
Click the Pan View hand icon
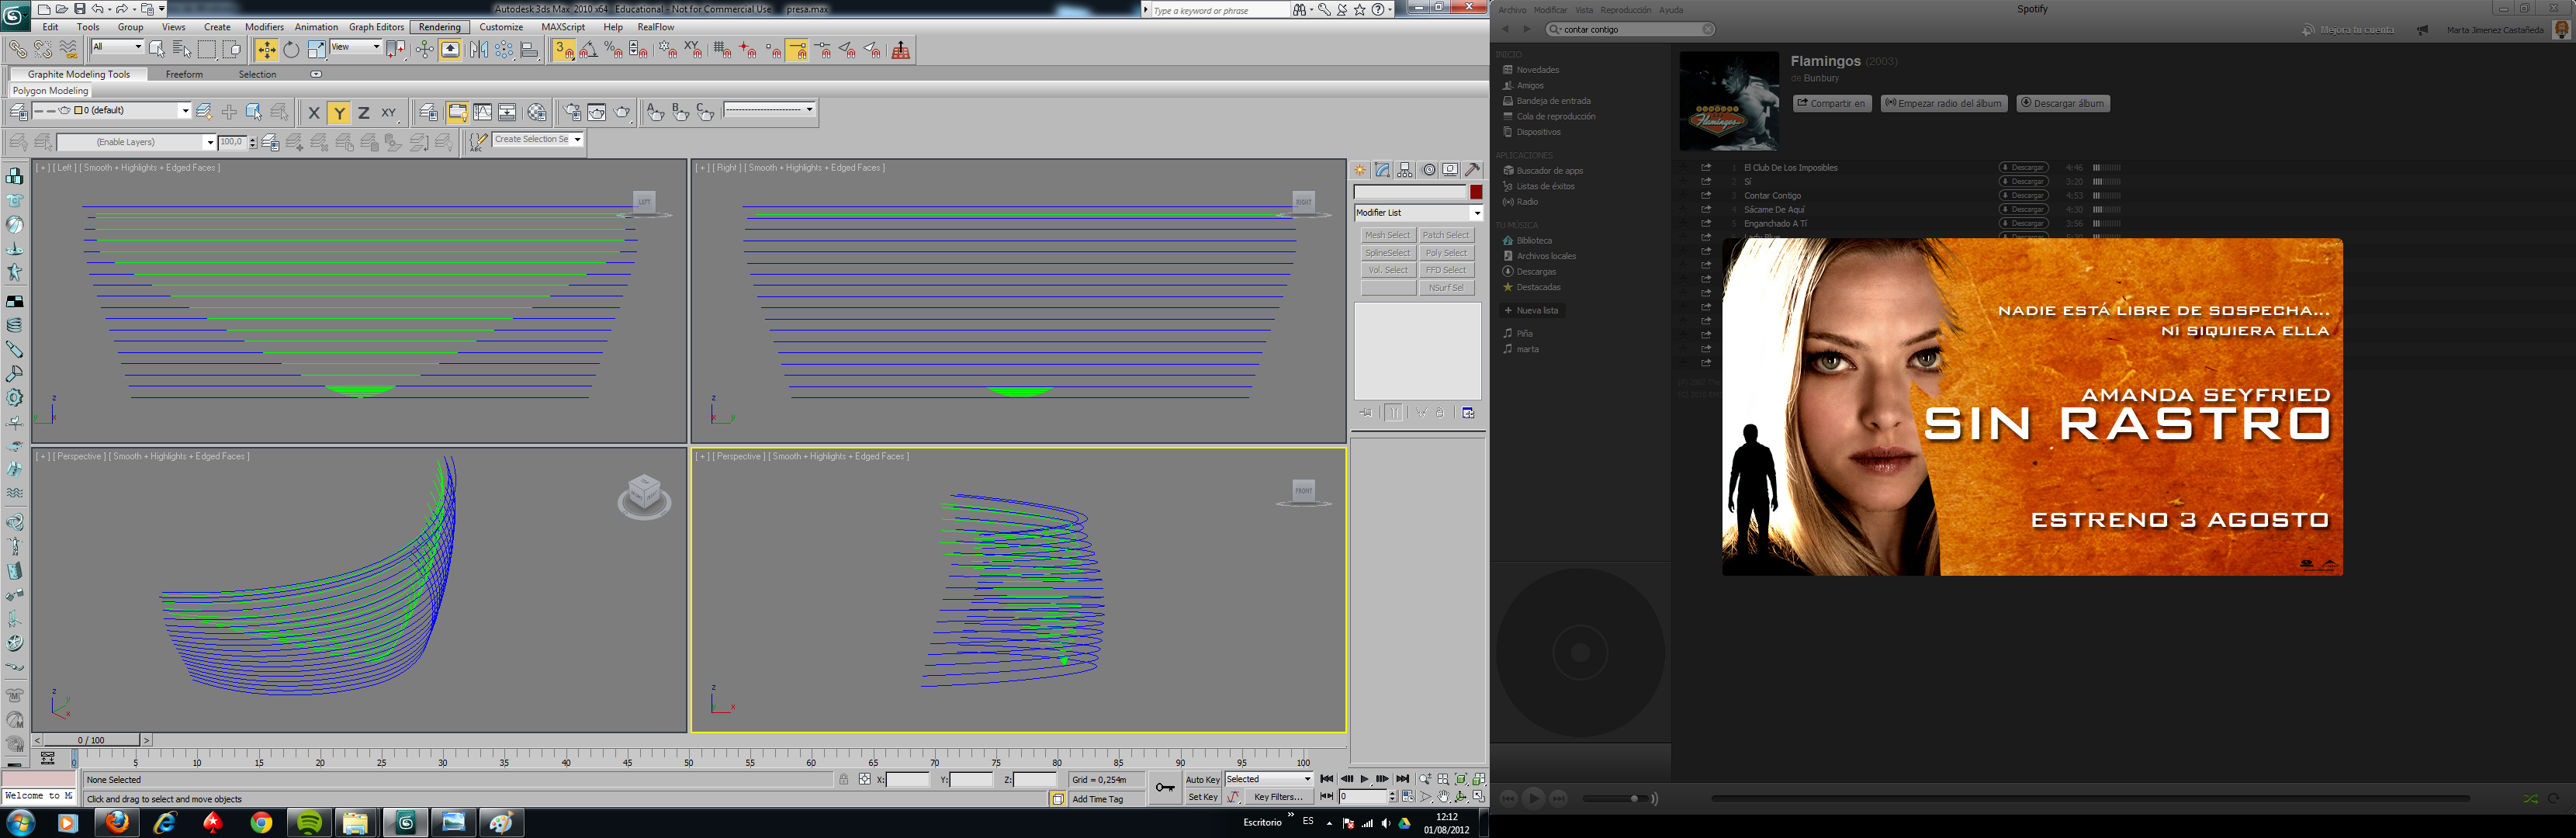tap(1444, 797)
